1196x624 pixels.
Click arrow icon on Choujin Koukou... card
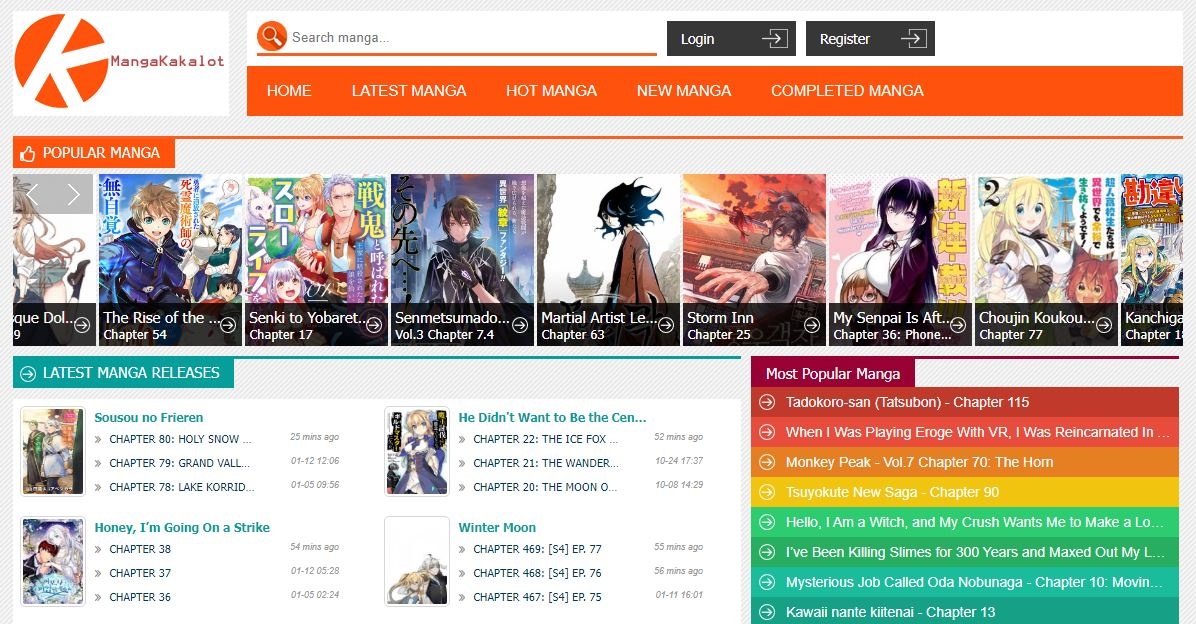tap(1104, 325)
